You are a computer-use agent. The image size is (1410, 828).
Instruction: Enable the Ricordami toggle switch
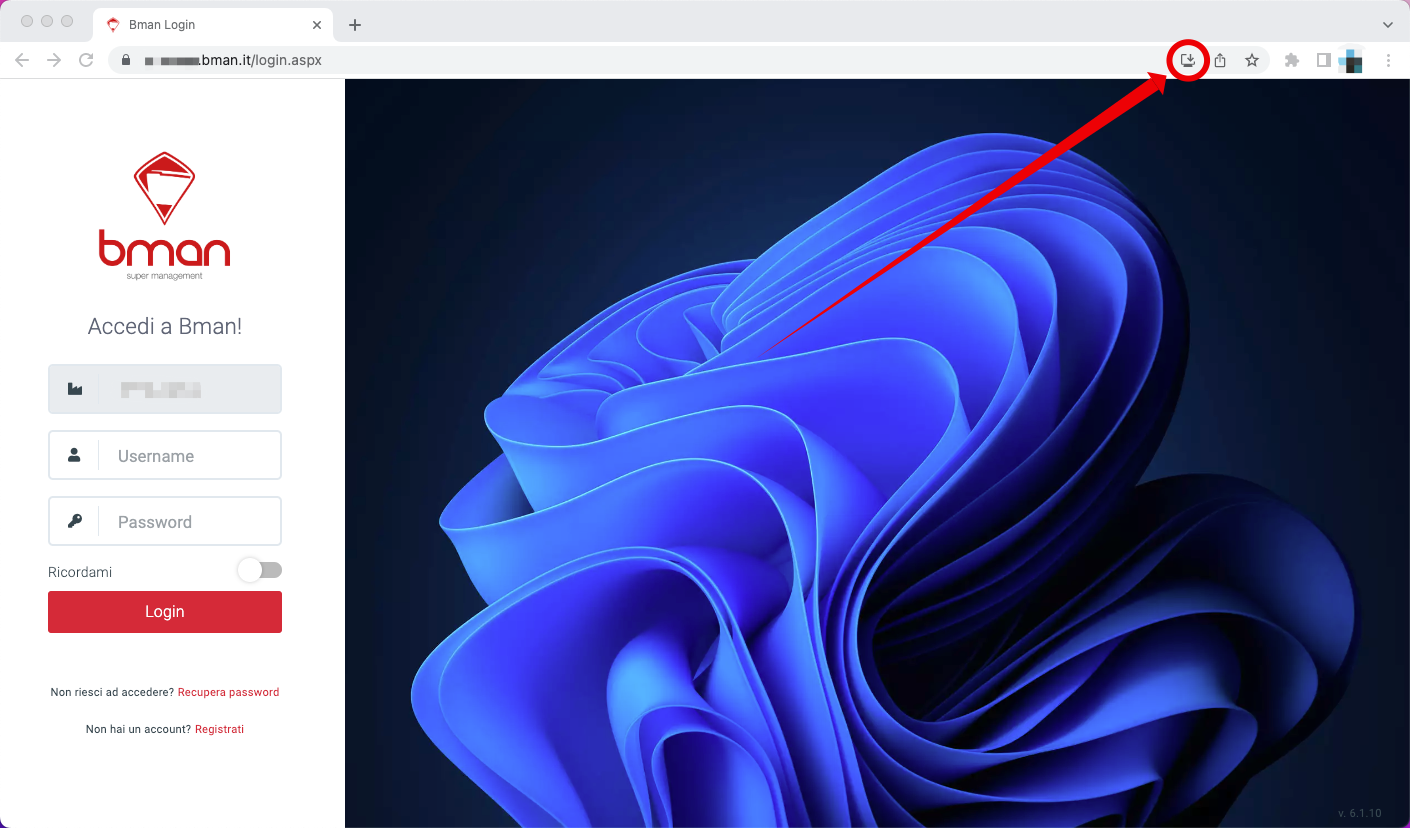[260, 570]
